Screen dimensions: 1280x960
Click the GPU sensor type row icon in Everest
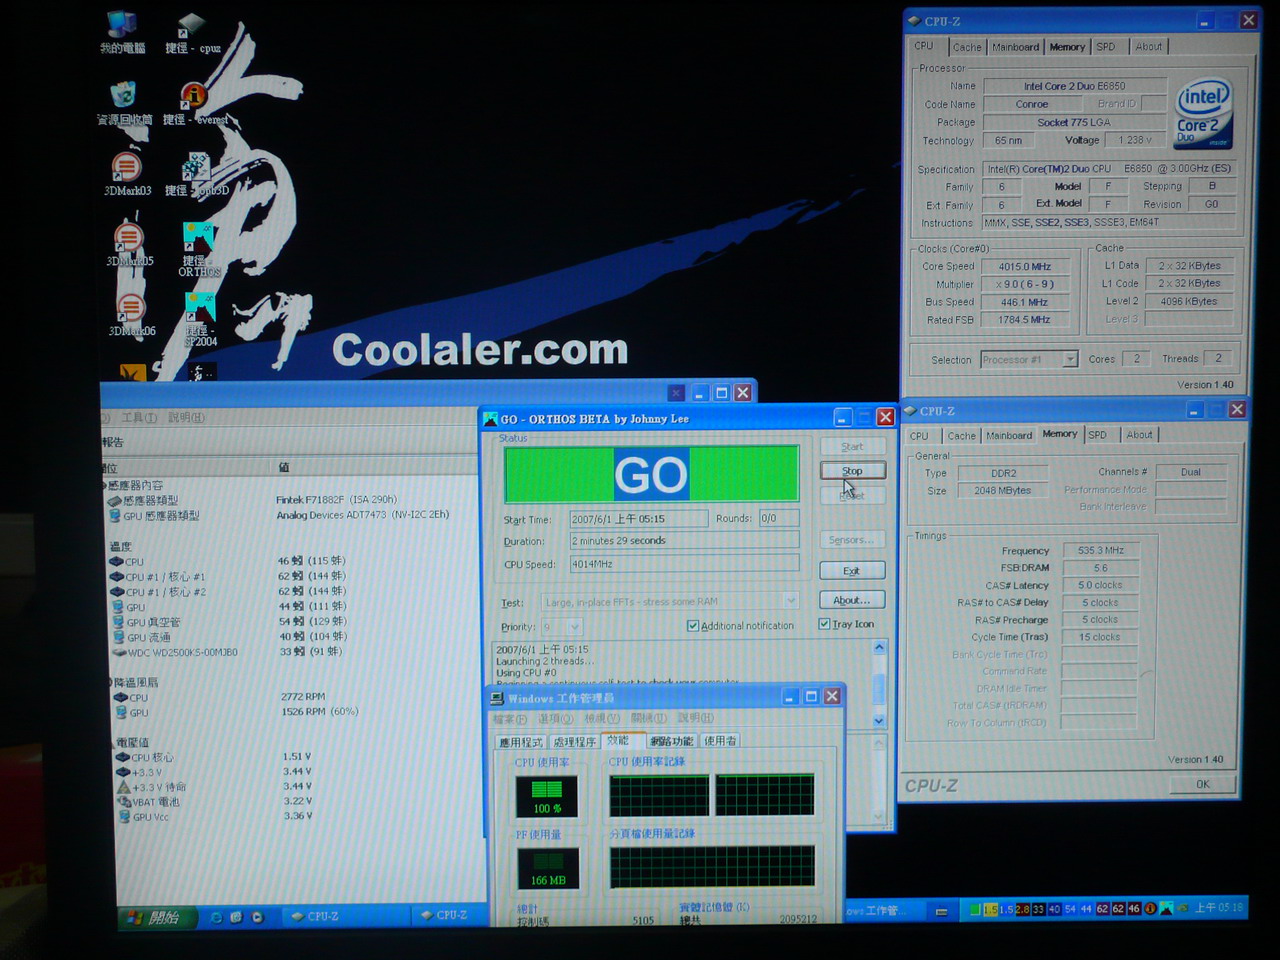tap(115, 516)
